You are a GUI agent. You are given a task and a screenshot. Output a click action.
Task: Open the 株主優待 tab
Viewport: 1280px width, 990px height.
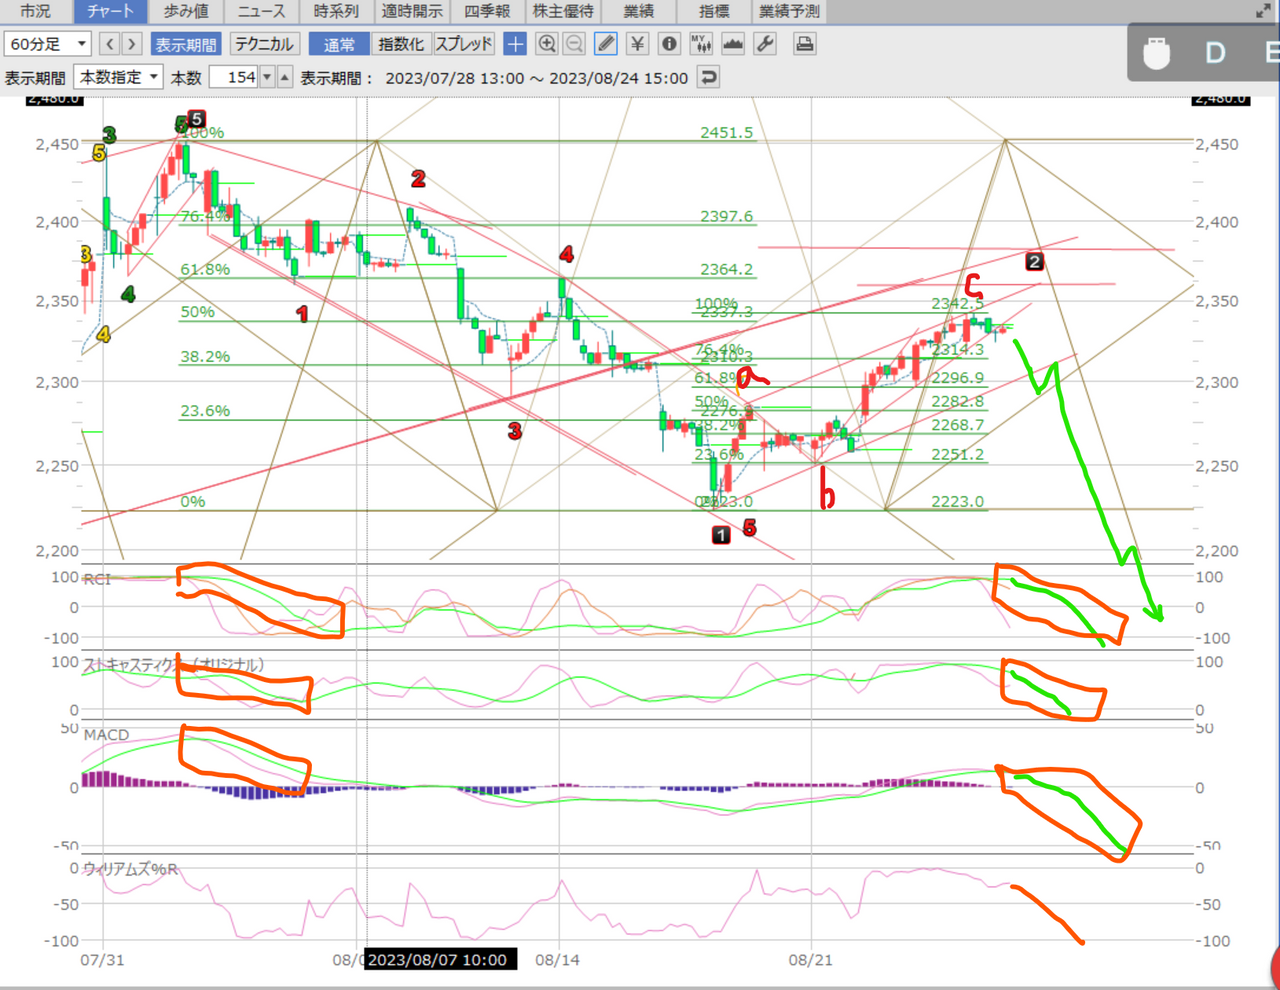(563, 11)
